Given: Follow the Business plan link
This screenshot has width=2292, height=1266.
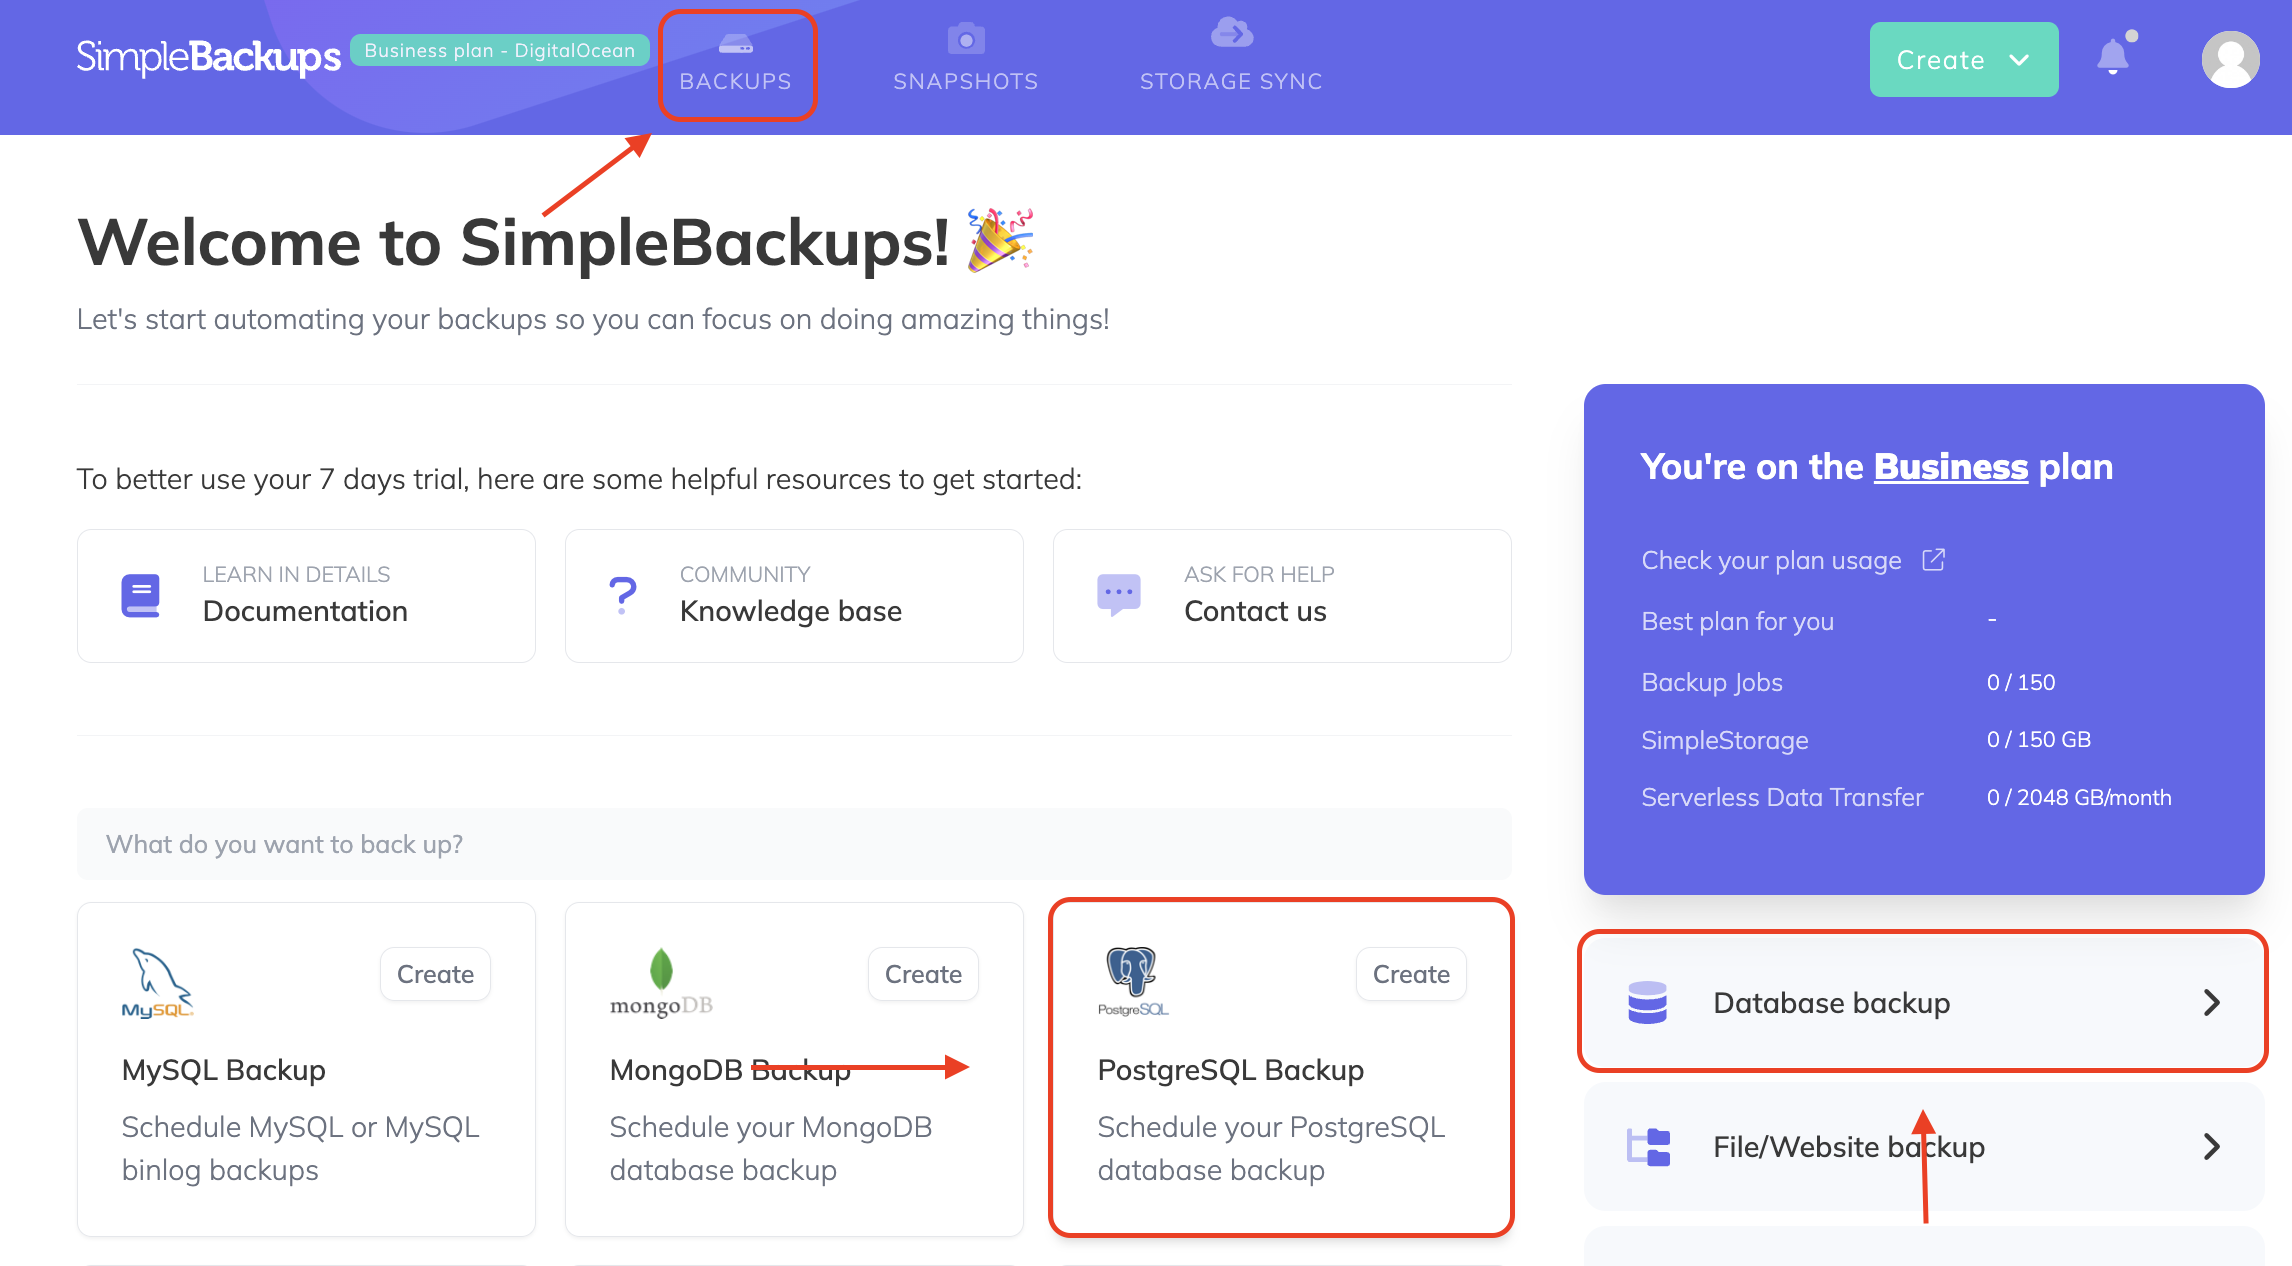Looking at the screenshot, I should [1950, 467].
